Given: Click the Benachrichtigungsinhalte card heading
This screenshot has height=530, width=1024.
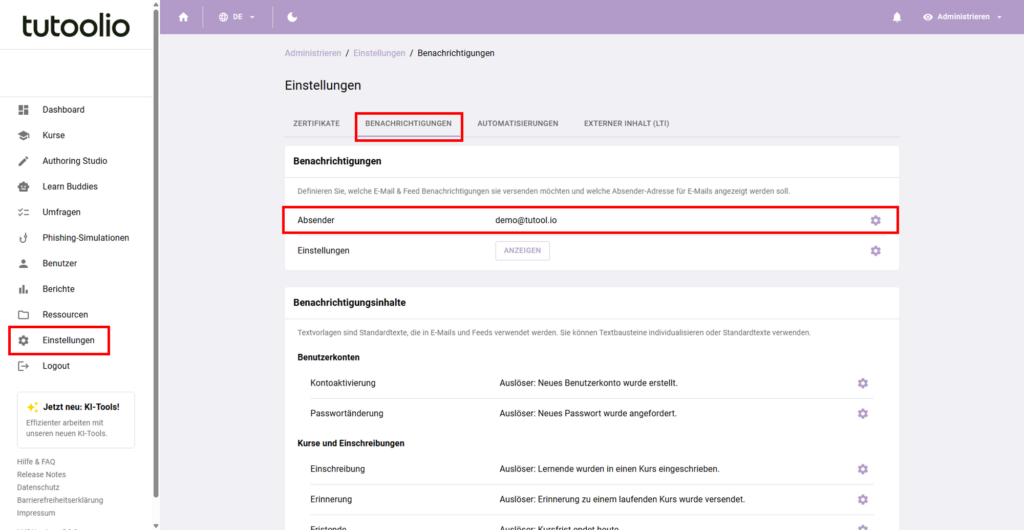Looking at the screenshot, I should pyautogui.click(x=350, y=303).
